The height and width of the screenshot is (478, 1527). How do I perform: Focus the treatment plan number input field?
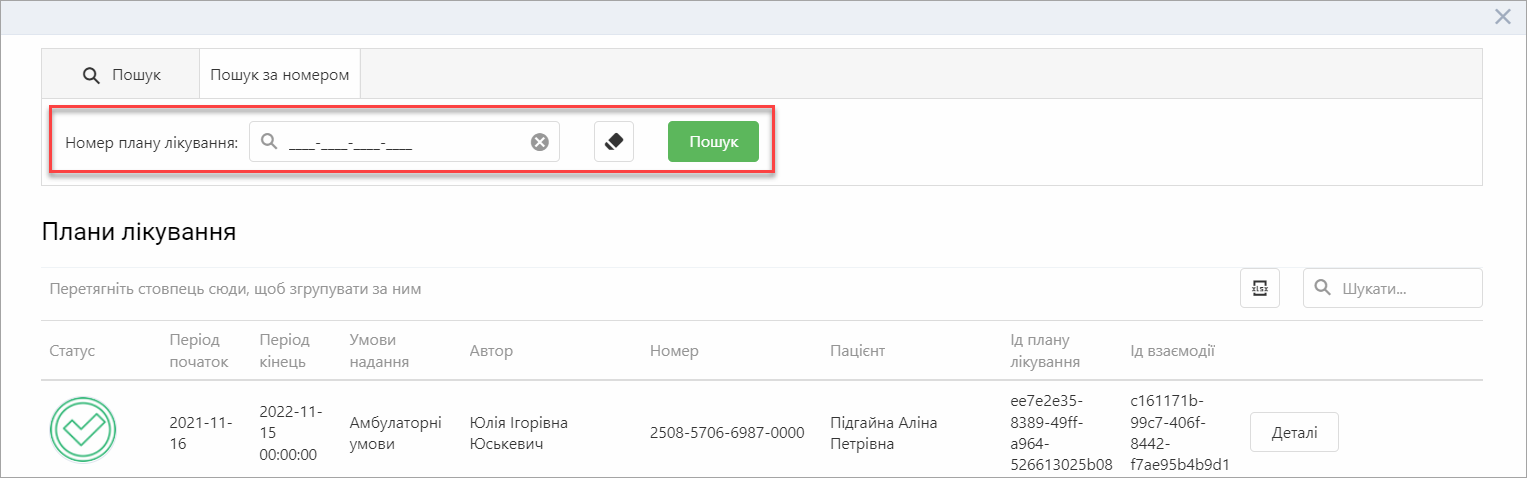tap(404, 142)
